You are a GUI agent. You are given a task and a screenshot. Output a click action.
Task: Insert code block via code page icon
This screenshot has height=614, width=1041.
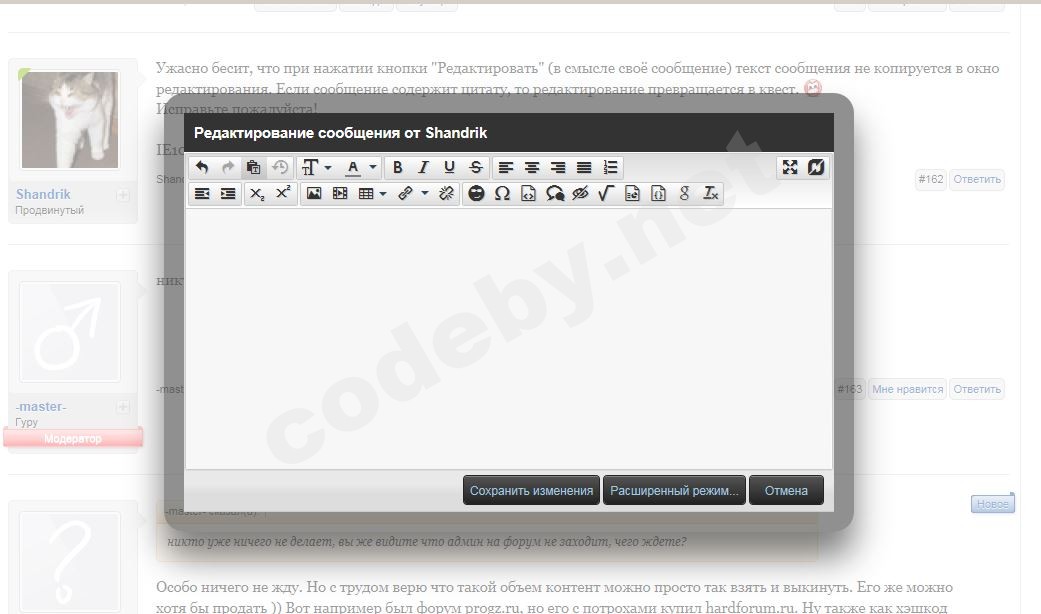point(528,193)
